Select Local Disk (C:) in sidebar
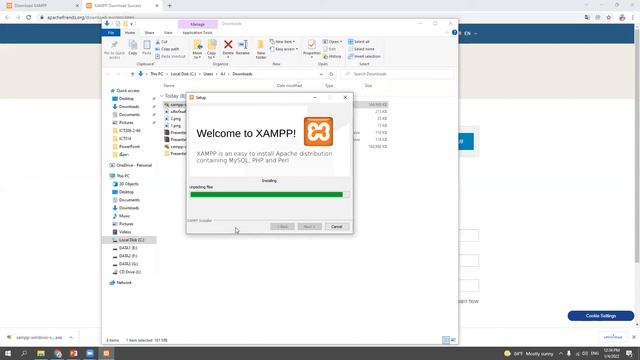This screenshot has height=360, width=640. pos(129,240)
